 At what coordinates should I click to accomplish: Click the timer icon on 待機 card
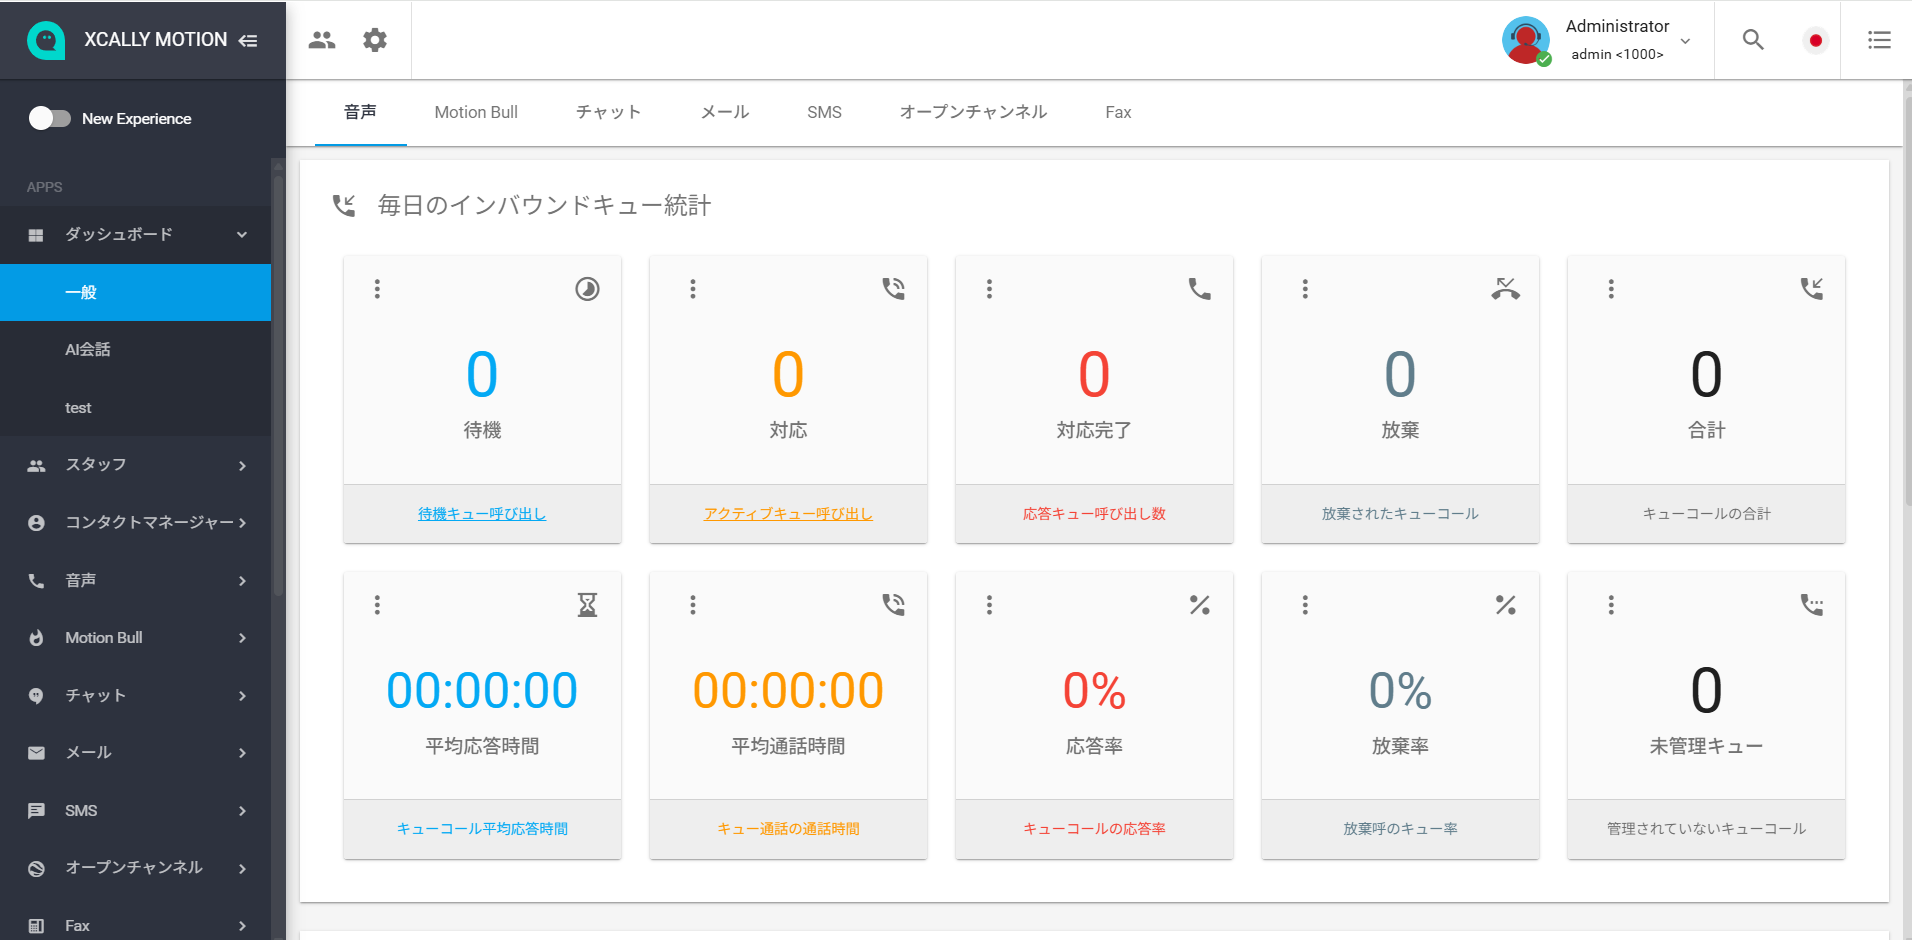tap(587, 289)
